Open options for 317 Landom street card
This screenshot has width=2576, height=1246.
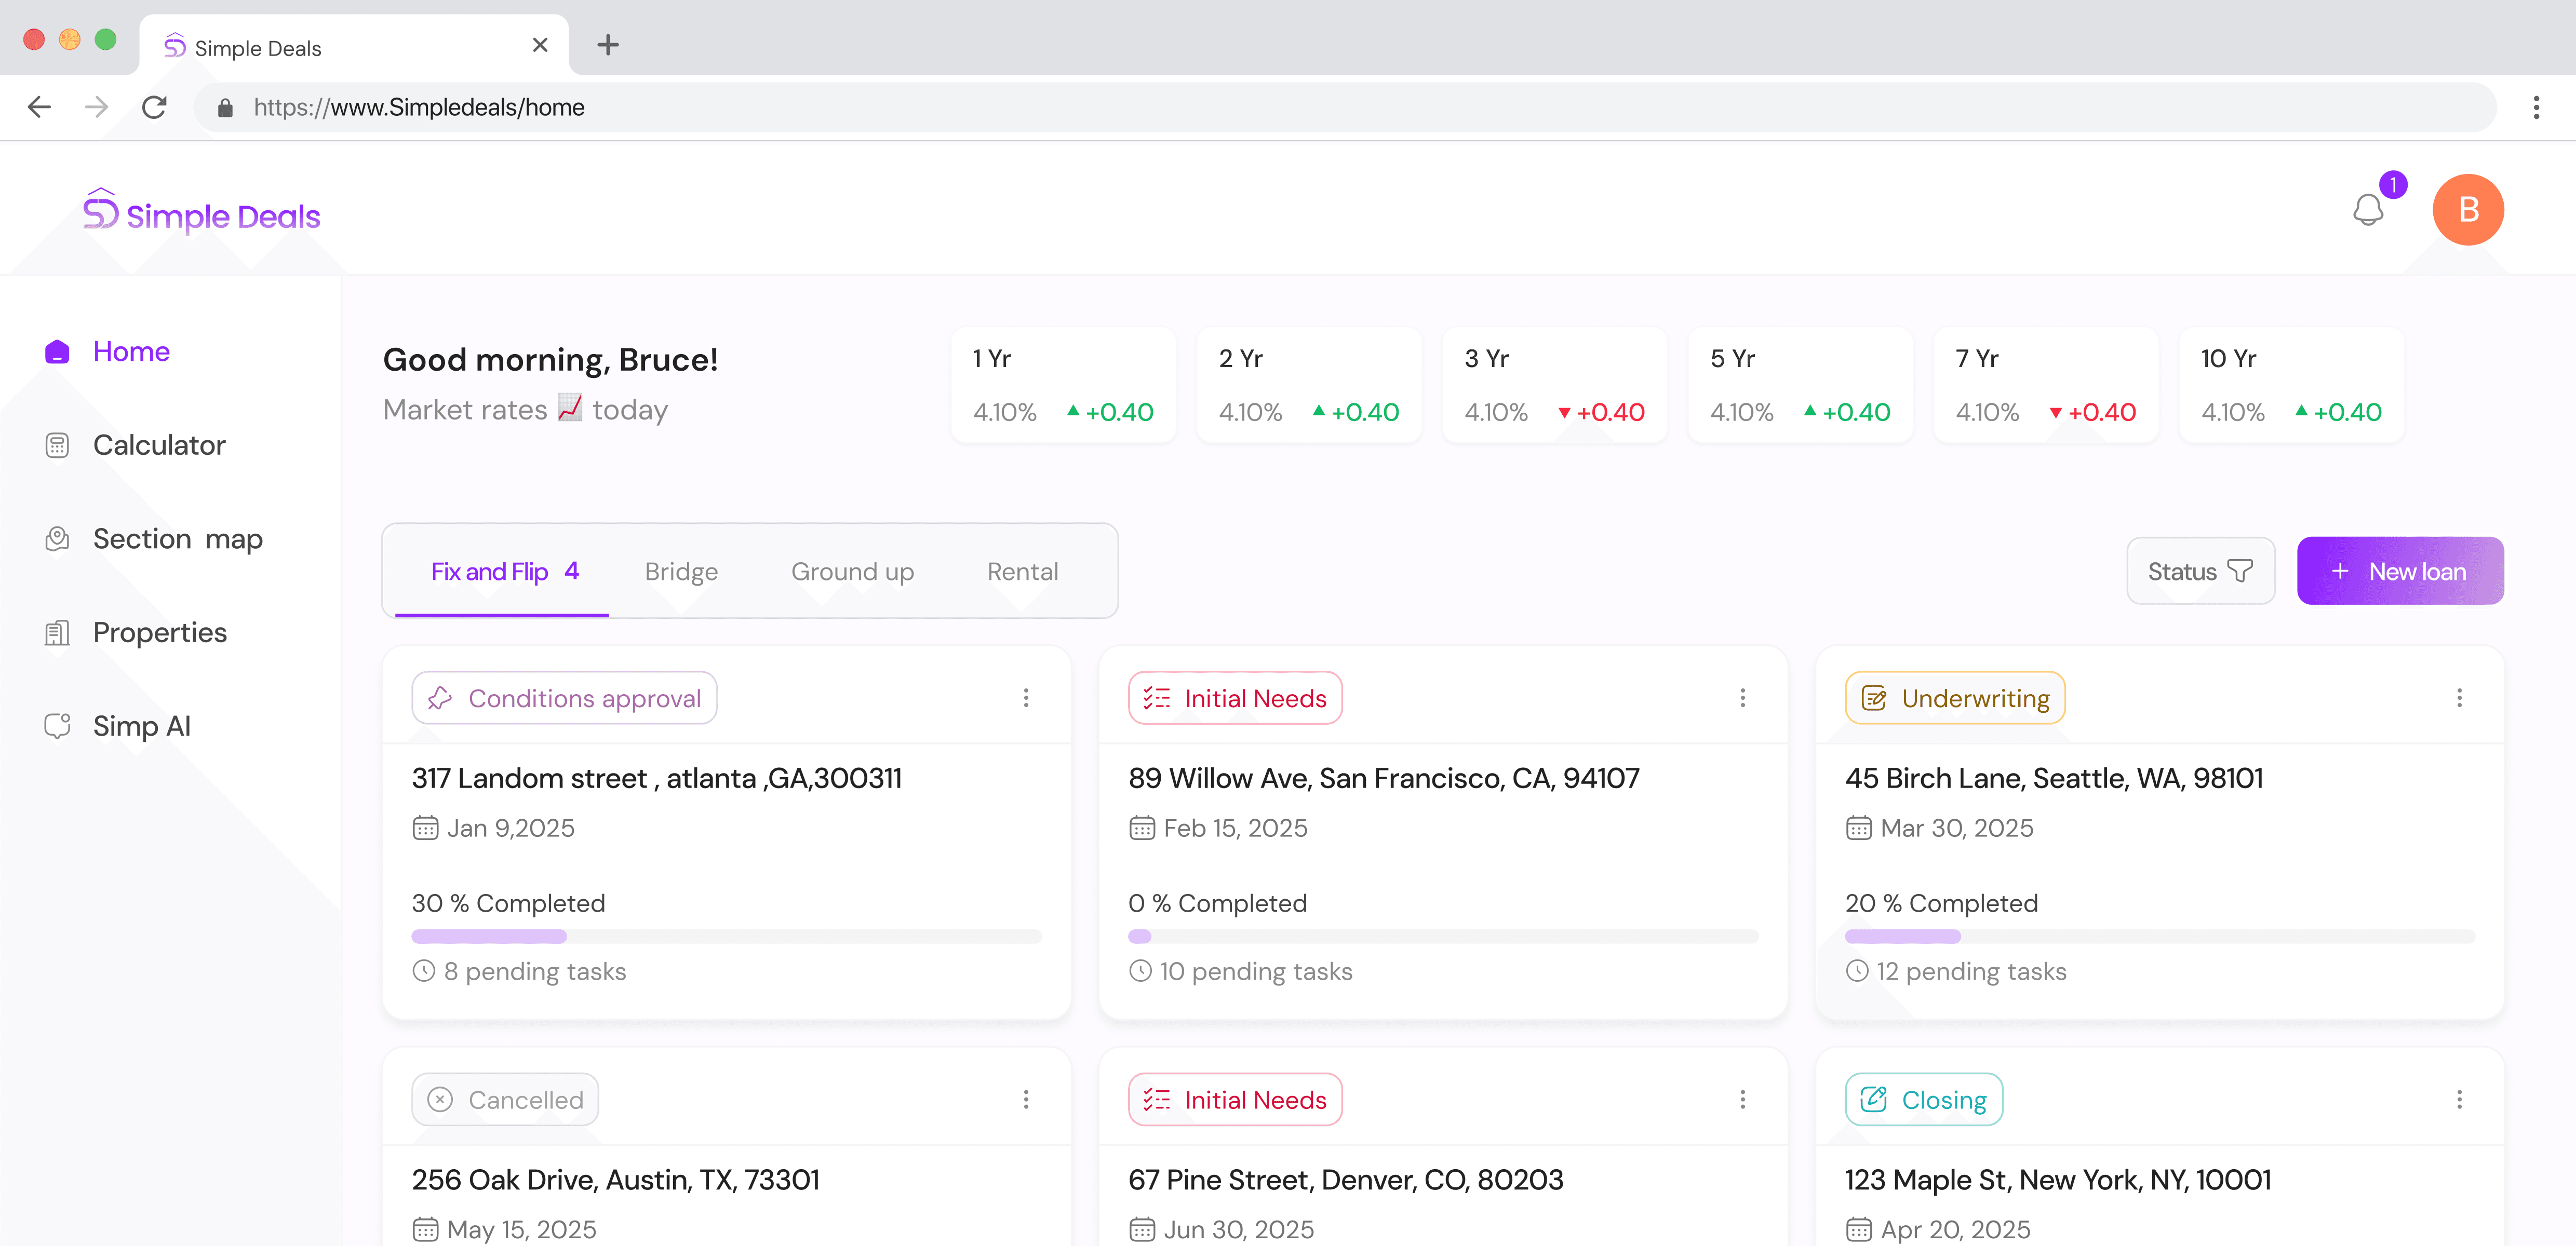point(1026,698)
